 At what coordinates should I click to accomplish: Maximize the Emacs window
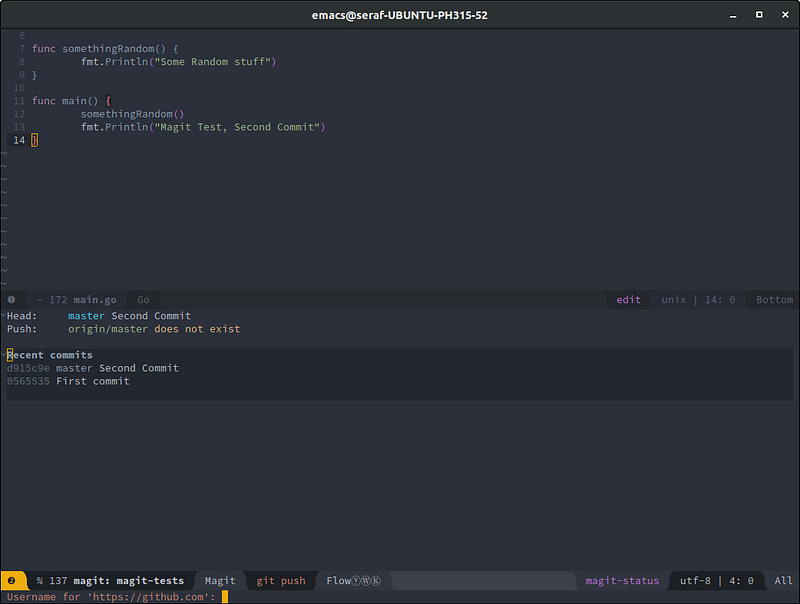point(759,15)
